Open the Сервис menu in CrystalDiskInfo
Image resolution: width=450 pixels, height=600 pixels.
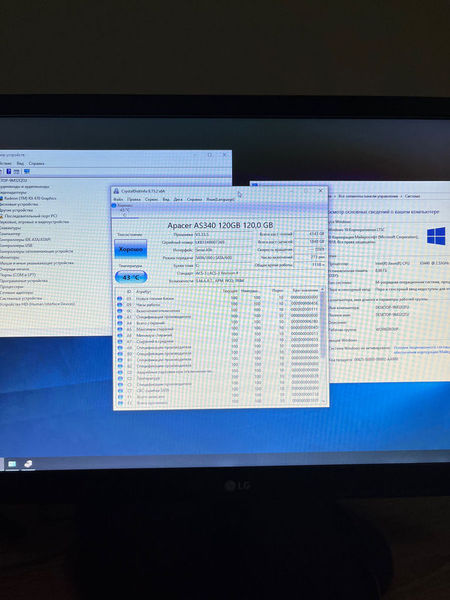(151, 199)
